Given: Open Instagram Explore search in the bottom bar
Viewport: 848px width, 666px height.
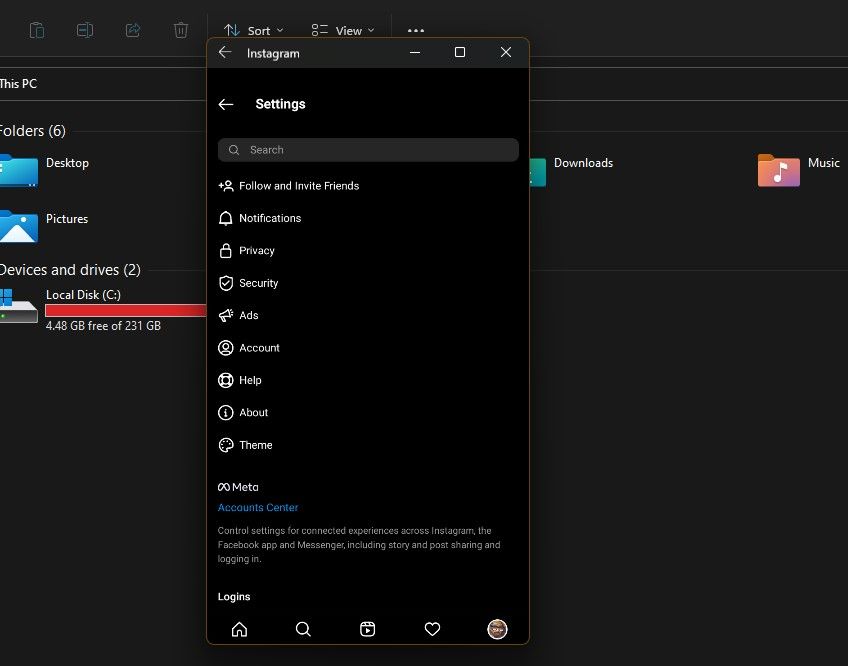Looking at the screenshot, I should point(303,629).
